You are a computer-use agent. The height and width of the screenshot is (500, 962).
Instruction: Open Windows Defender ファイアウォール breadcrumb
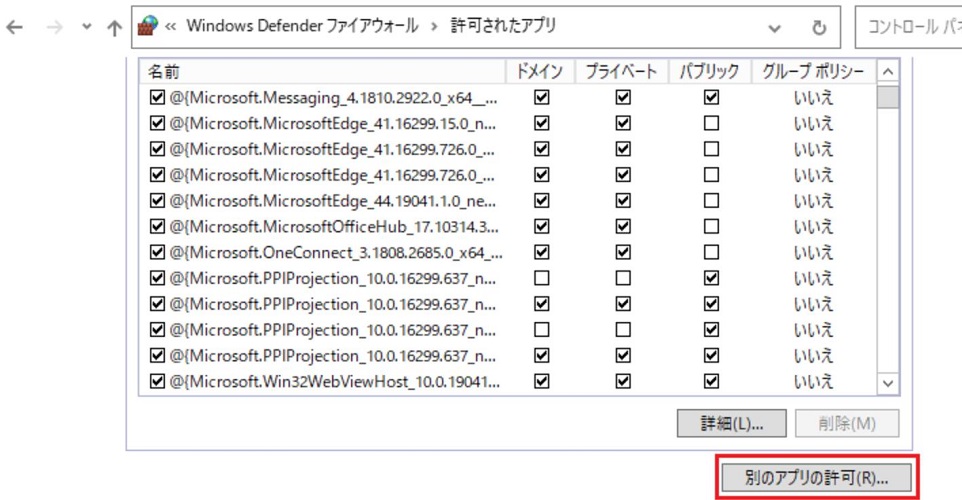pos(302,26)
